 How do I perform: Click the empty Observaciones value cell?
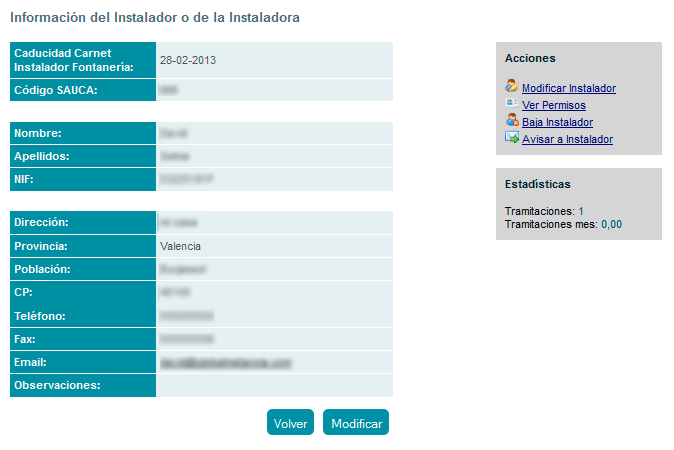[274, 385]
